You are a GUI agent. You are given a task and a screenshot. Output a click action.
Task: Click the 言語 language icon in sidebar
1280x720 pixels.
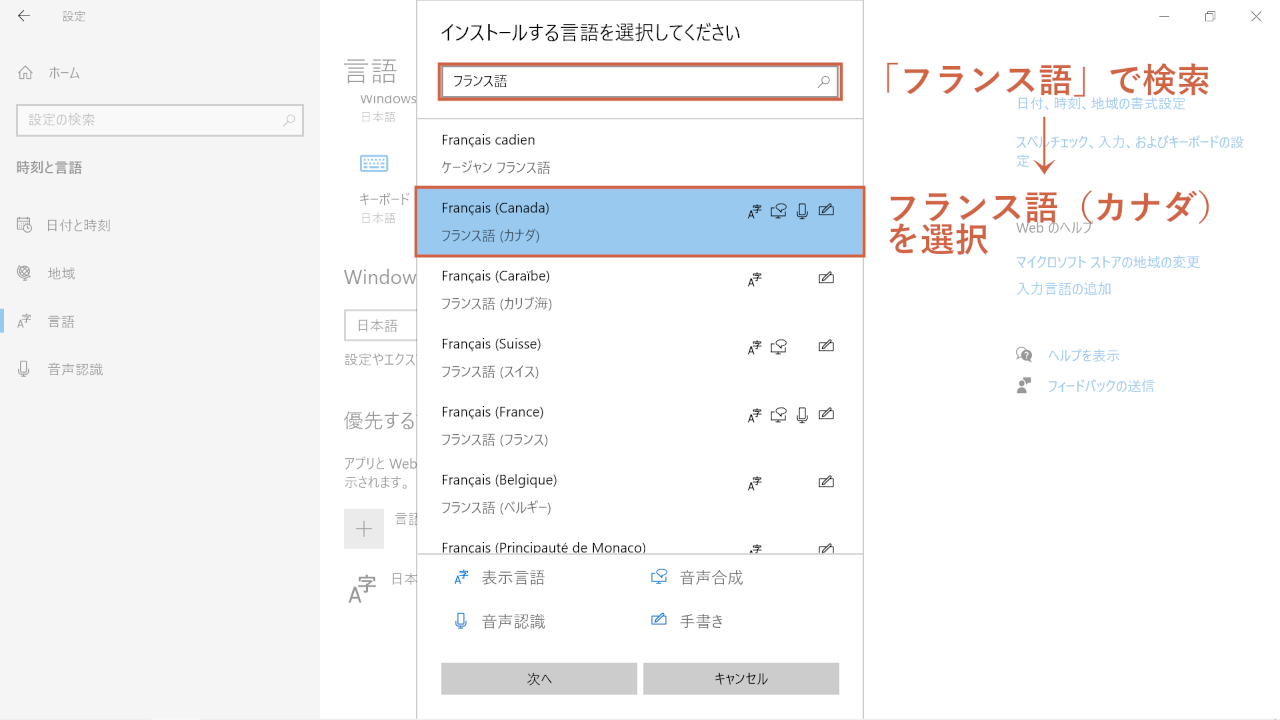click(25, 321)
